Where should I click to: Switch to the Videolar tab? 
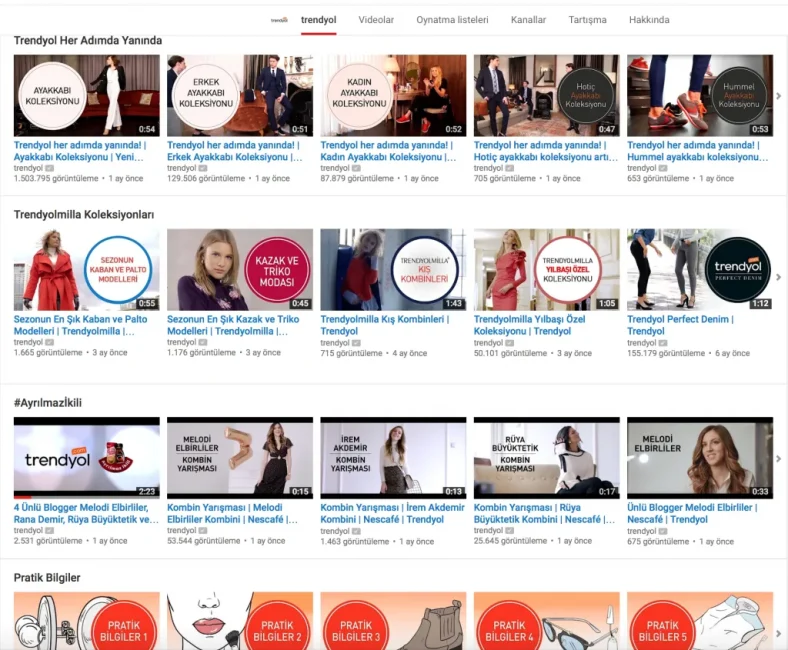click(376, 20)
